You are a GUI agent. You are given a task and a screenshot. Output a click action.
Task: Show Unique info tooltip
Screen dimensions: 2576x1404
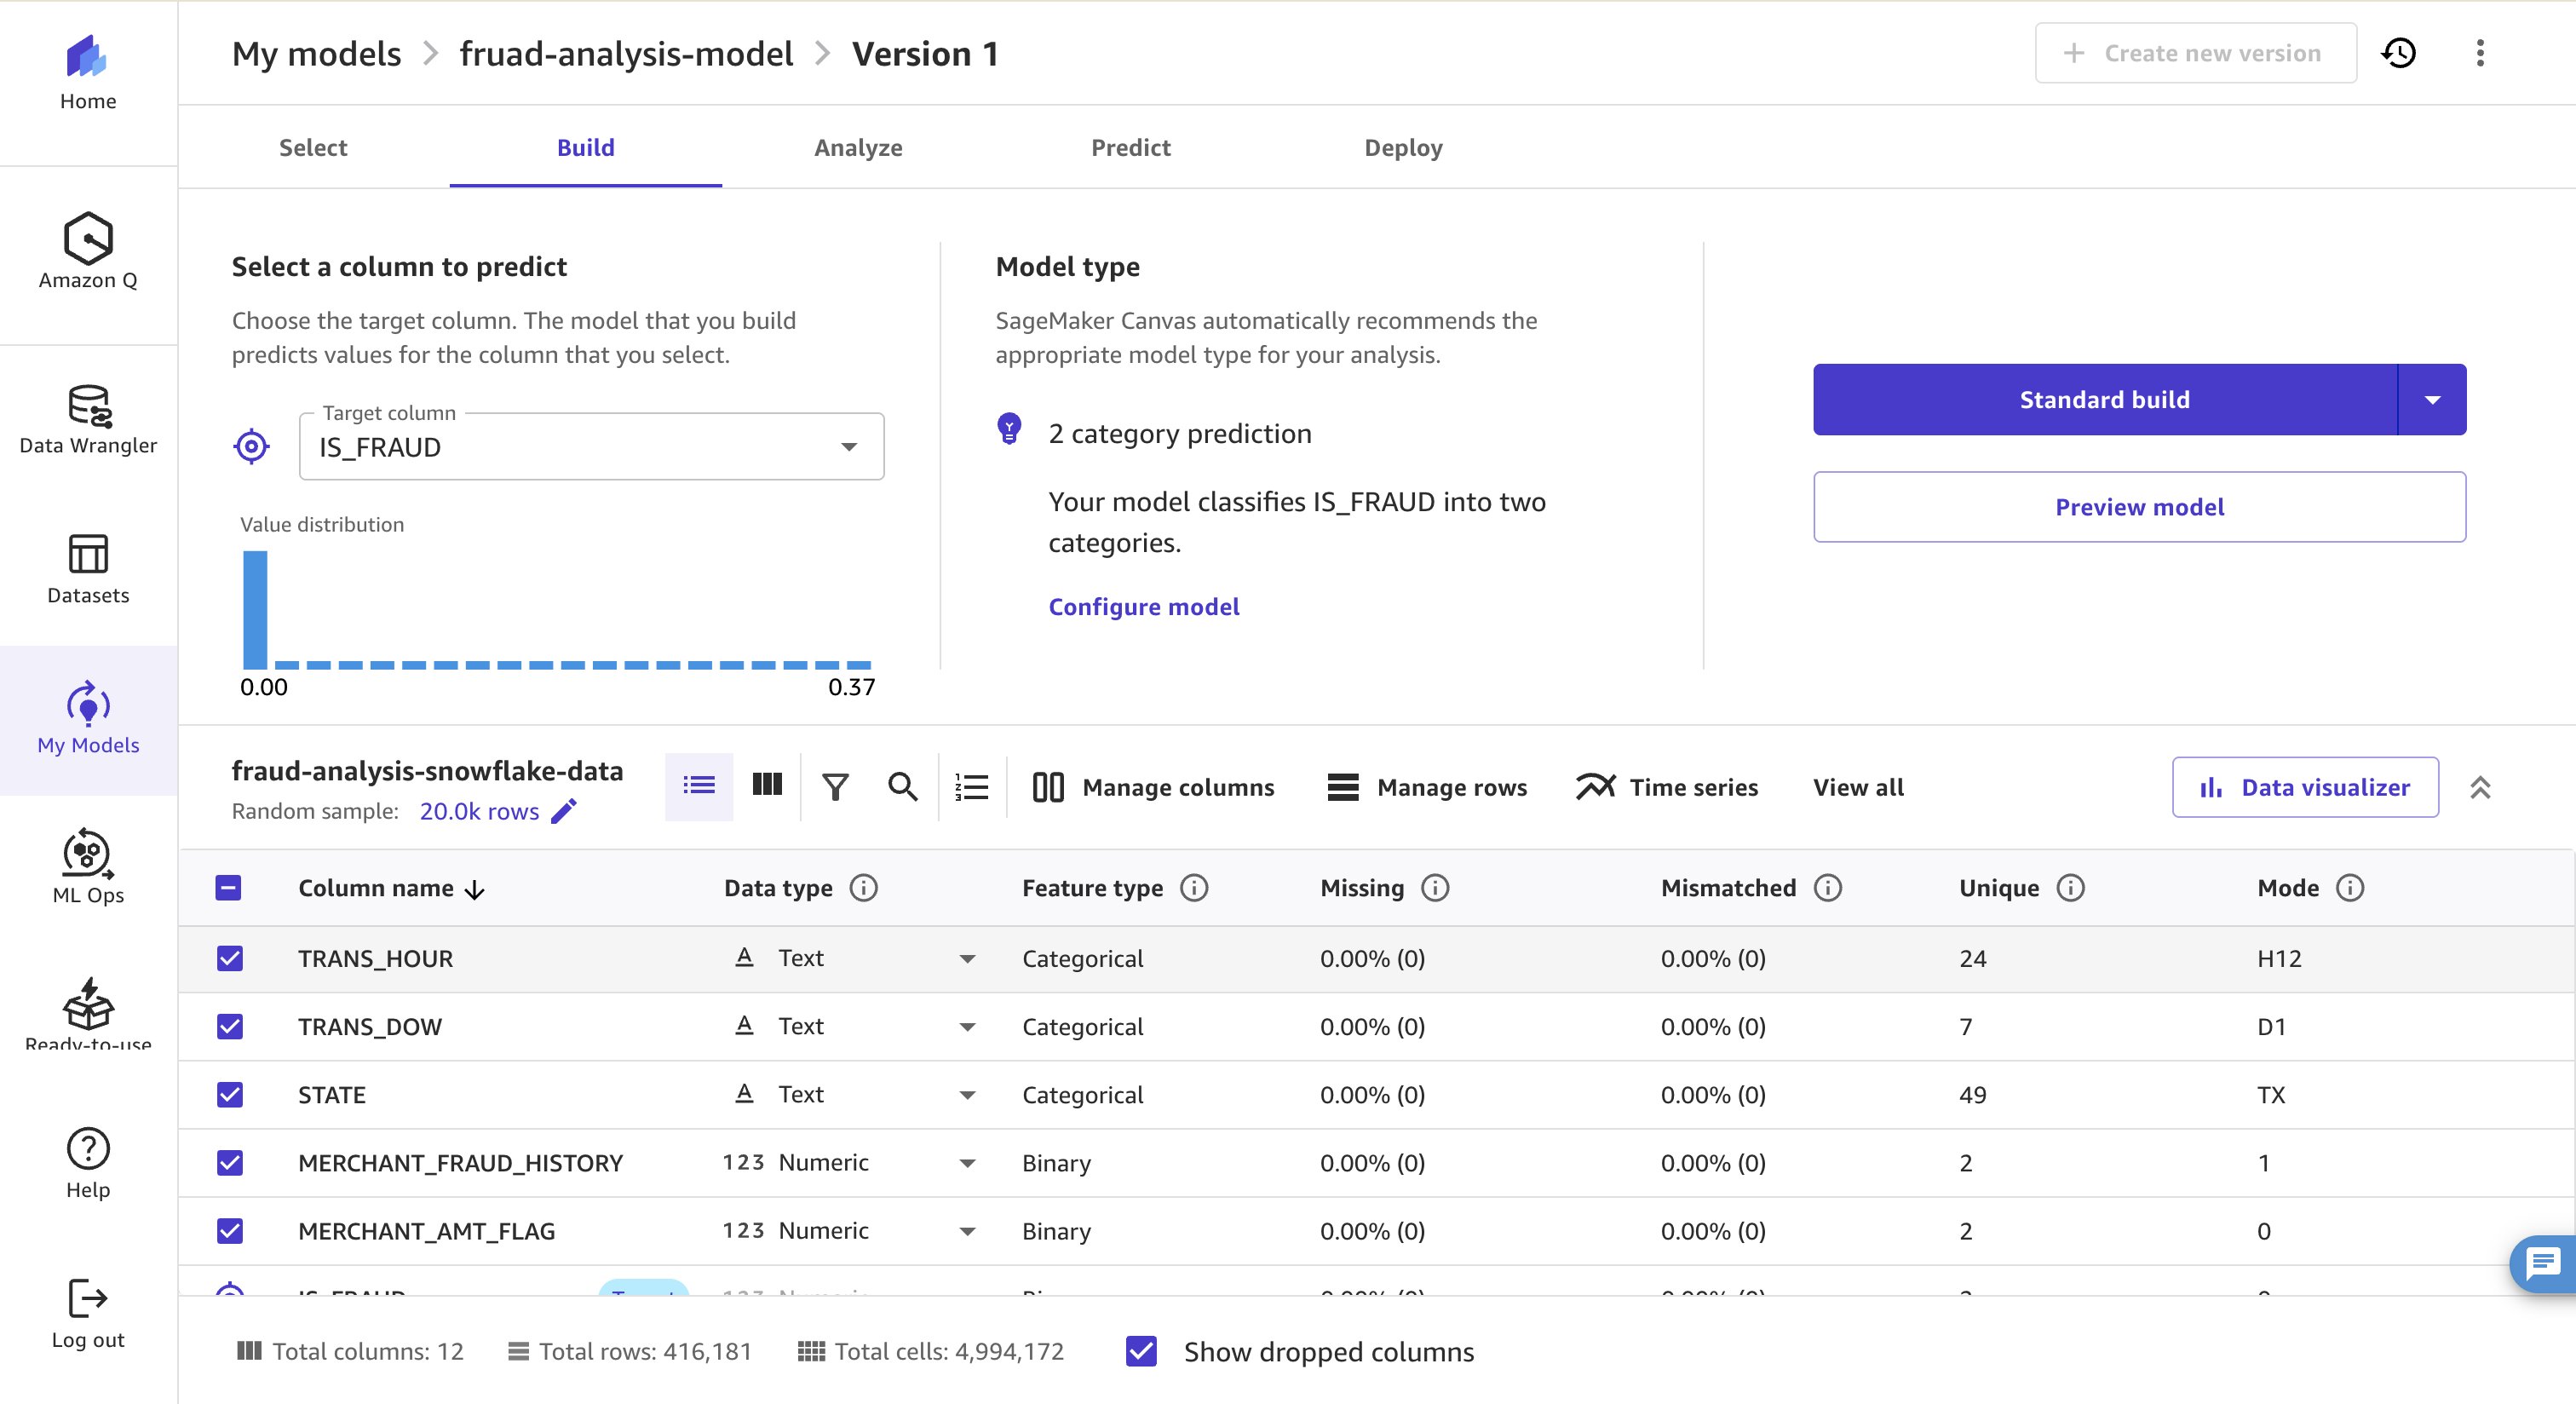click(x=2071, y=888)
